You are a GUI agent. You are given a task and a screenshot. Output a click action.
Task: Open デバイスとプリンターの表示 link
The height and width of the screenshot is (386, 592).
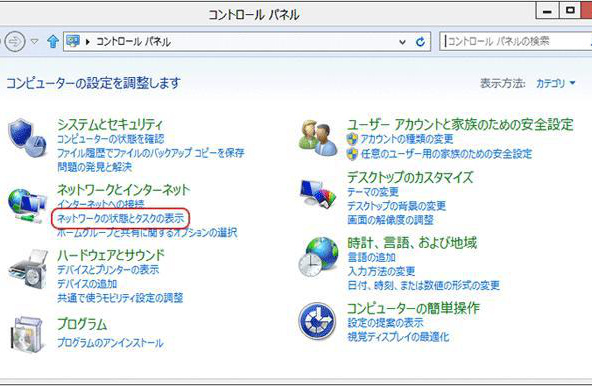tap(108, 270)
